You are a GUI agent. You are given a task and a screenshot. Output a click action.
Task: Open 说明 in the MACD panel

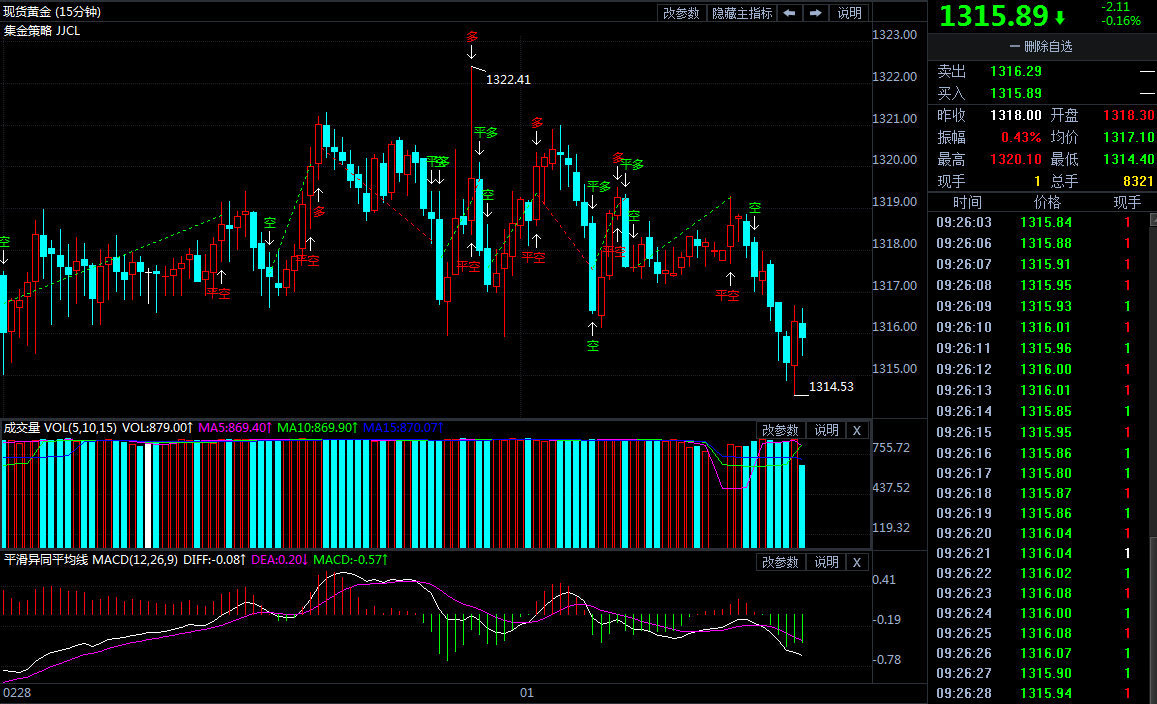click(x=826, y=562)
